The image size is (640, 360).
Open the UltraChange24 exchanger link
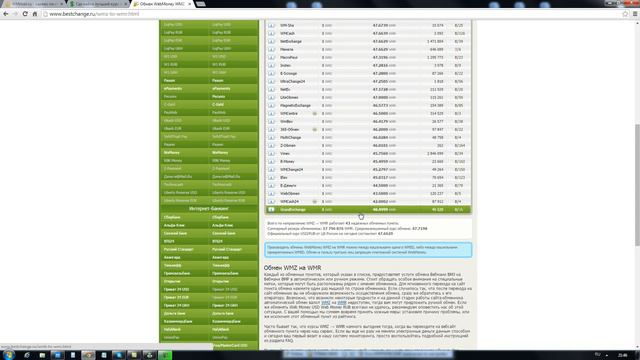(x=293, y=81)
